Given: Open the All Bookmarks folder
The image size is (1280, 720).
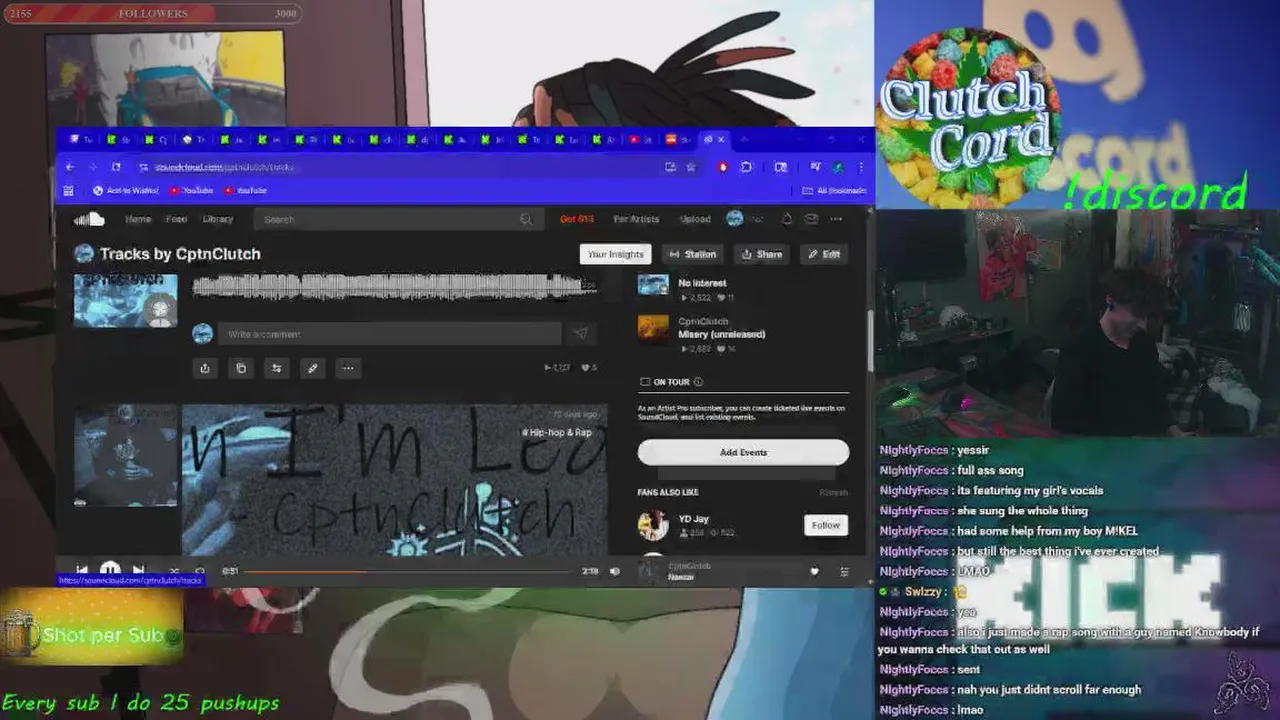Looking at the screenshot, I should pyautogui.click(x=834, y=190).
